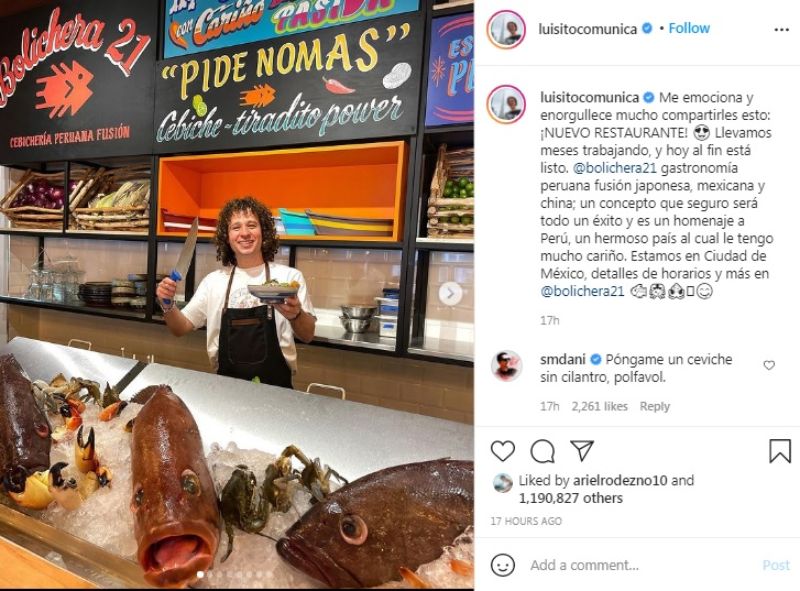Screen dimensions: 800x591
Task: Open luisitocomunica profile picture in header
Action: tap(506, 29)
